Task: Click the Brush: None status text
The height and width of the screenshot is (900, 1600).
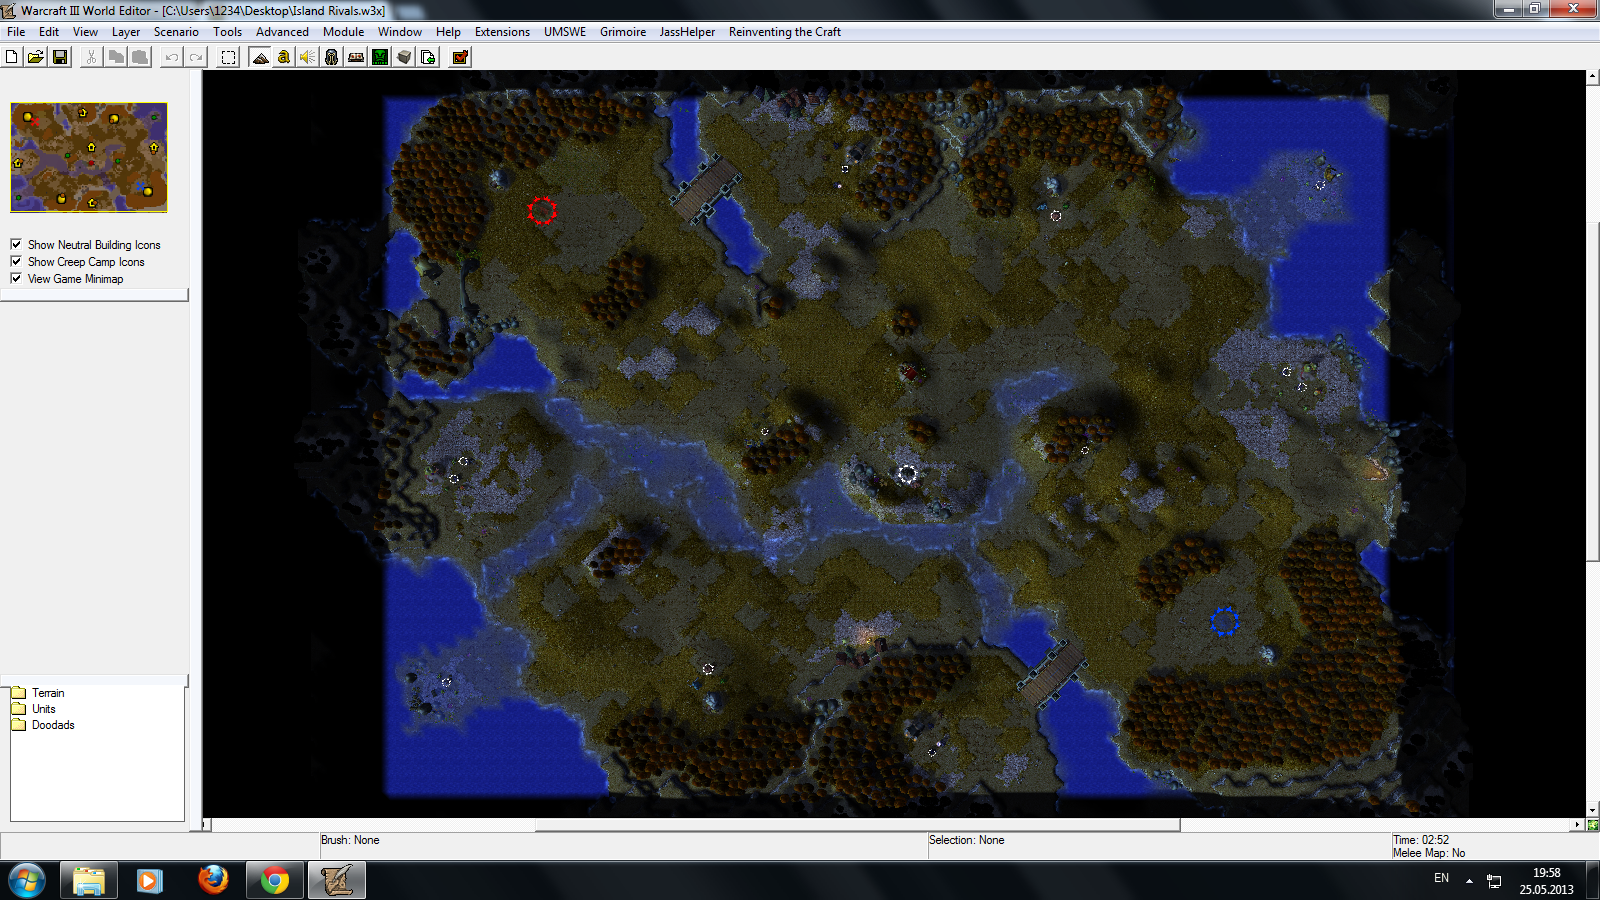Action: coord(350,840)
